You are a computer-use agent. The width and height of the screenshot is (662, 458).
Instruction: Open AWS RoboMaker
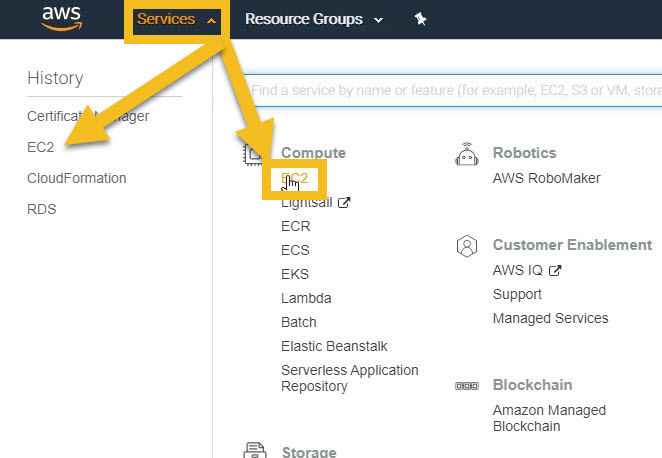pos(546,178)
